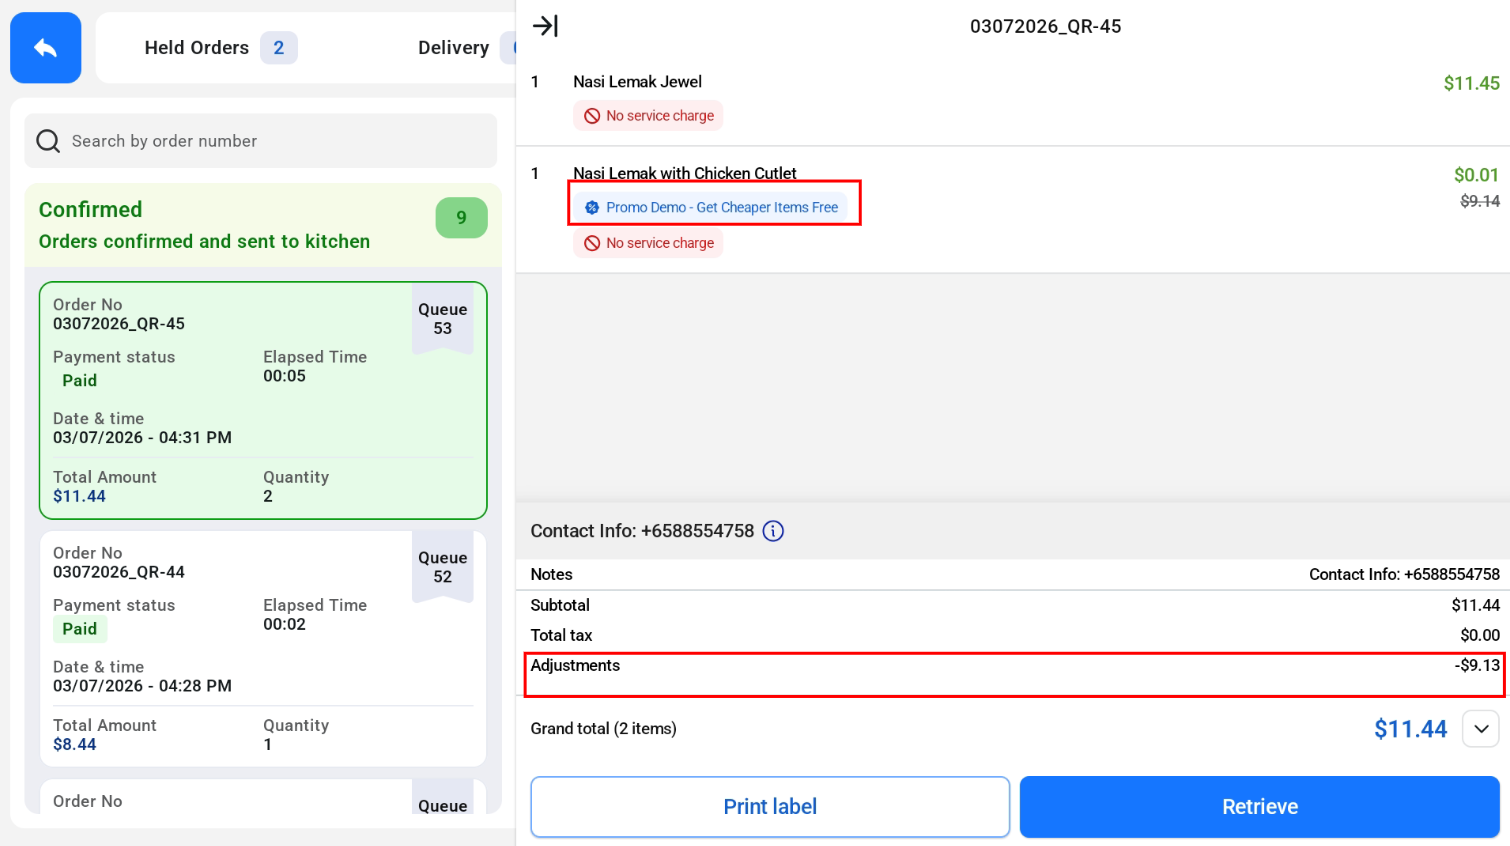The image size is (1510, 846).
Task: Click Promo Demo - Get Cheaper Items Free tag
Action: 710,208
